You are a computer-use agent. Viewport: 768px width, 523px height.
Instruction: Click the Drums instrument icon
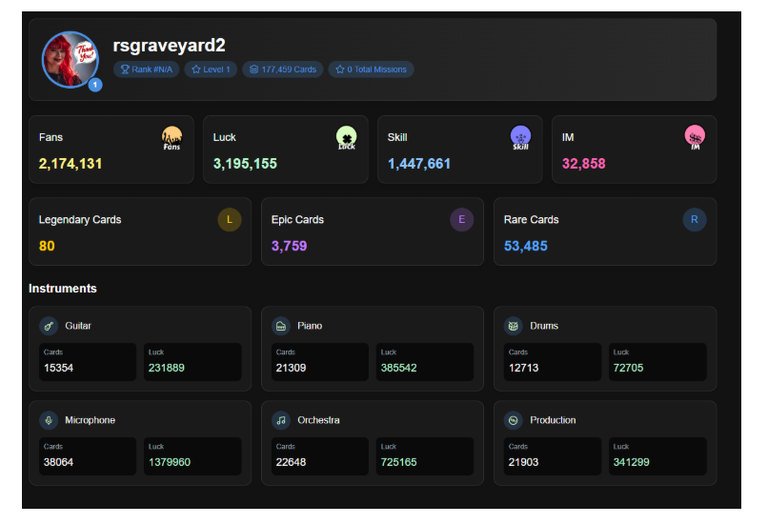coord(513,326)
